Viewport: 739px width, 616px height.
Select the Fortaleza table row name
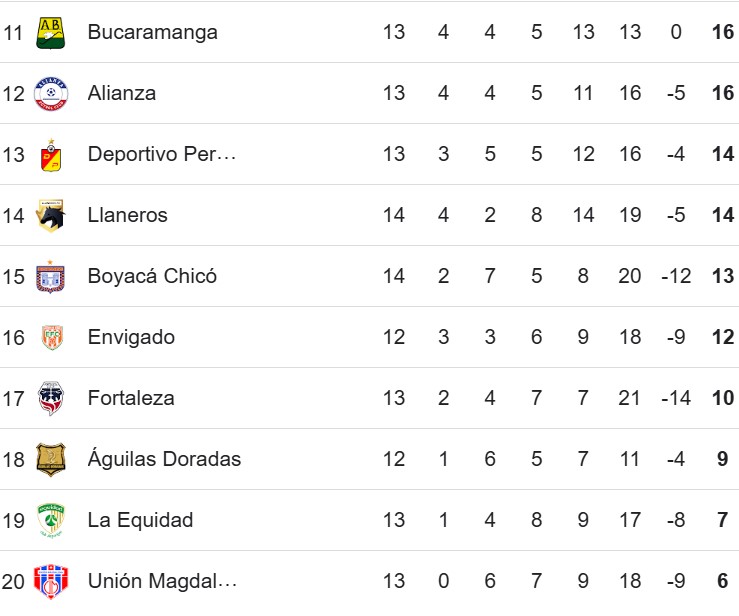point(131,398)
